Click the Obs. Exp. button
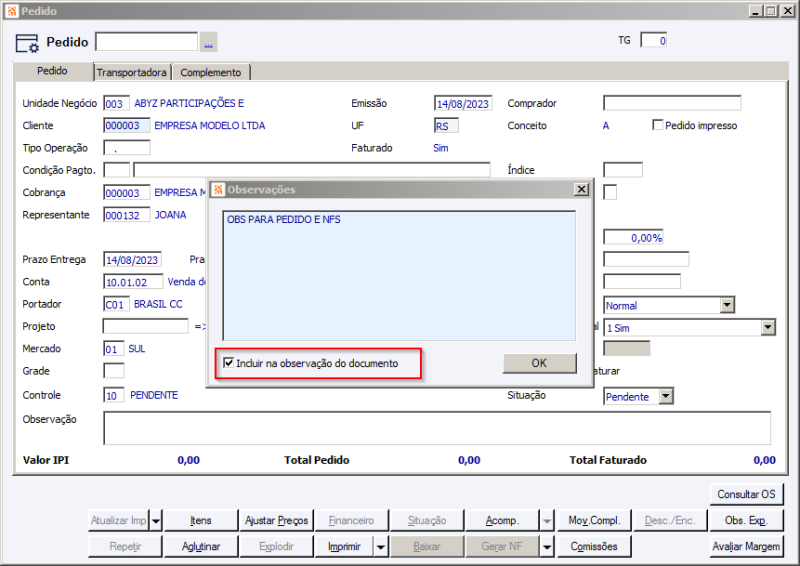The width and height of the screenshot is (800, 566). [x=746, y=521]
